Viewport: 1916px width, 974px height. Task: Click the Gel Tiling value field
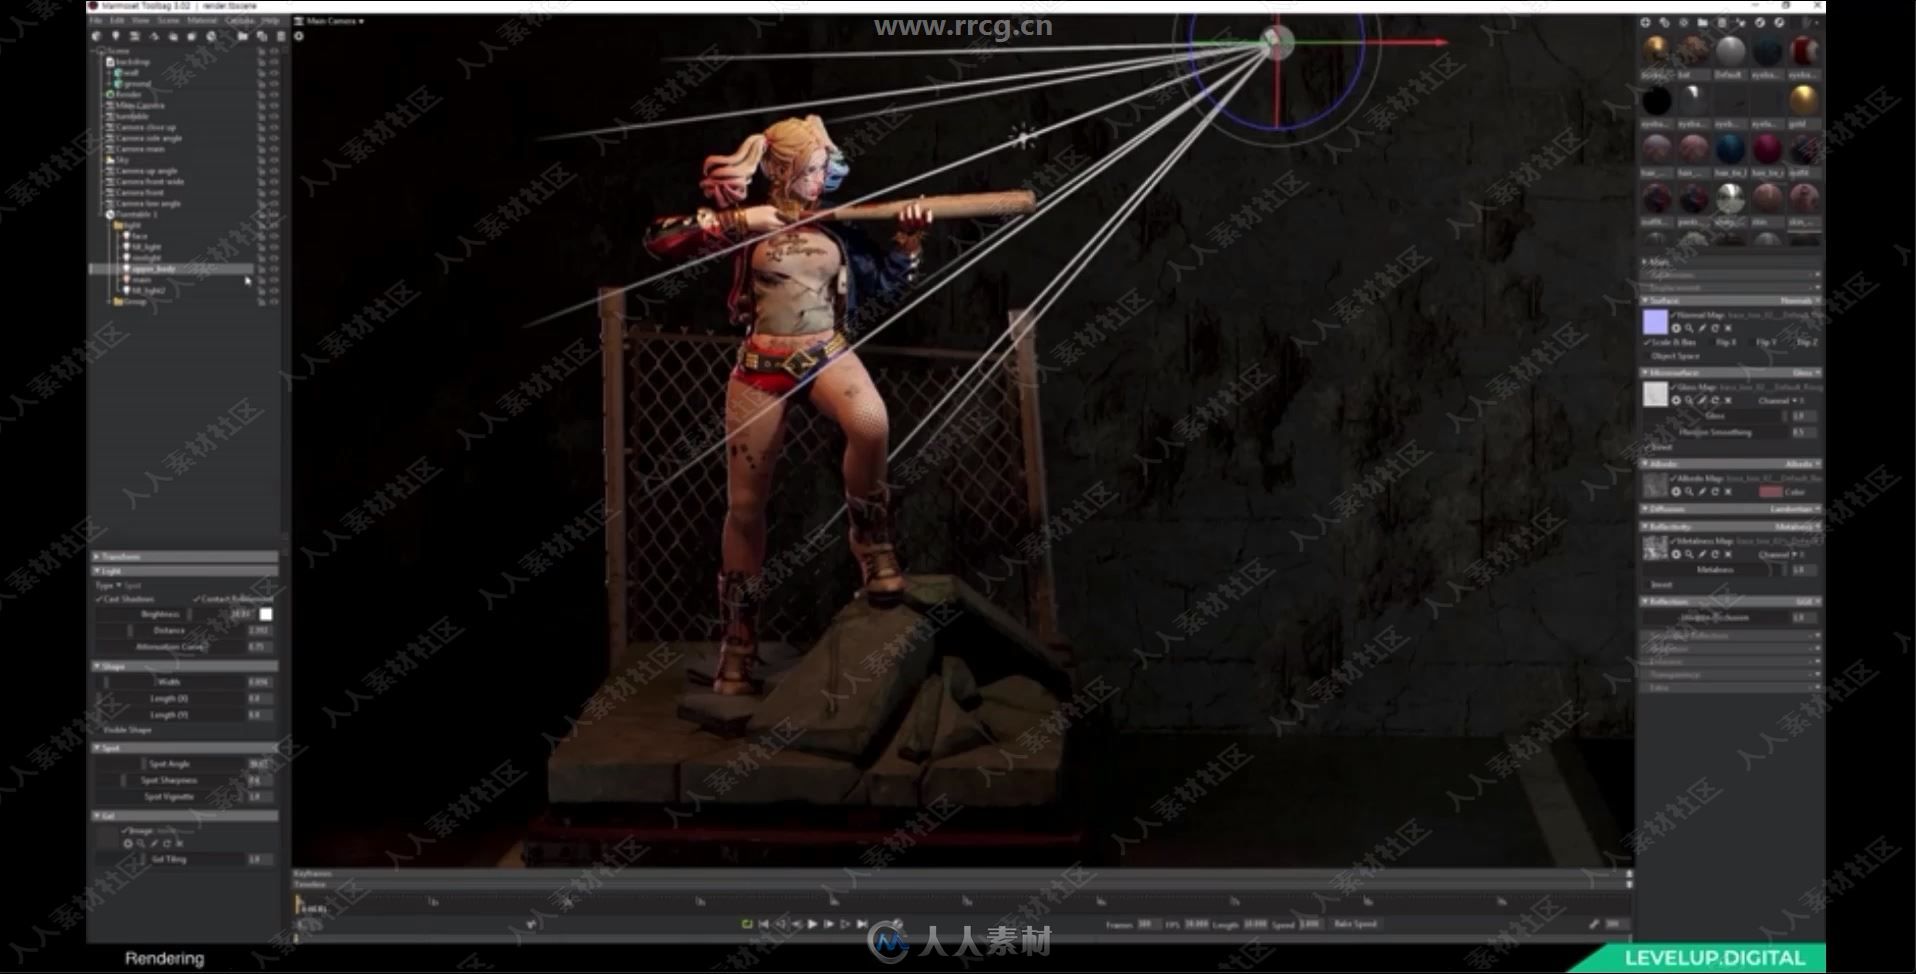click(x=258, y=859)
